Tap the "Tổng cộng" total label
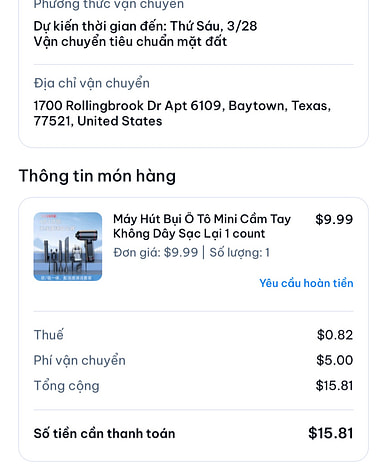387x472 pixels. pyautogui.click(x=67, y=386)
